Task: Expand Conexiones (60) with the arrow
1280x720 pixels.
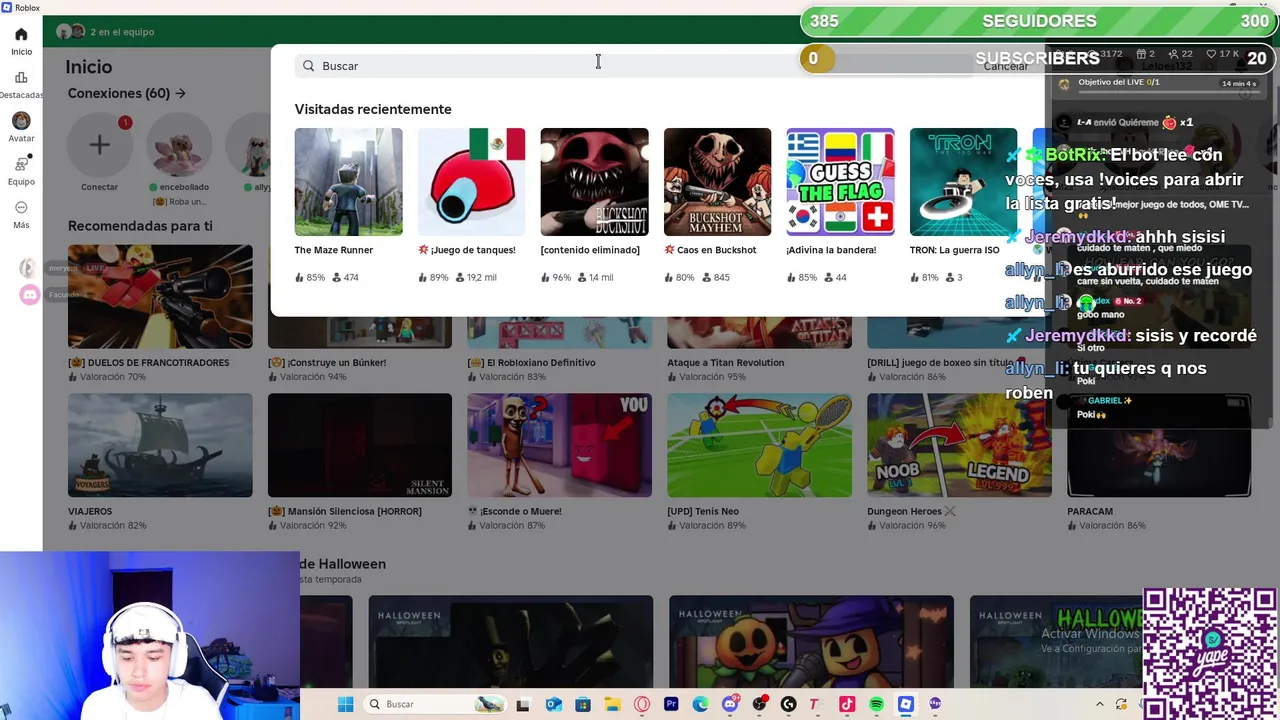Action: pyautogui.click(x=180, y=93)
